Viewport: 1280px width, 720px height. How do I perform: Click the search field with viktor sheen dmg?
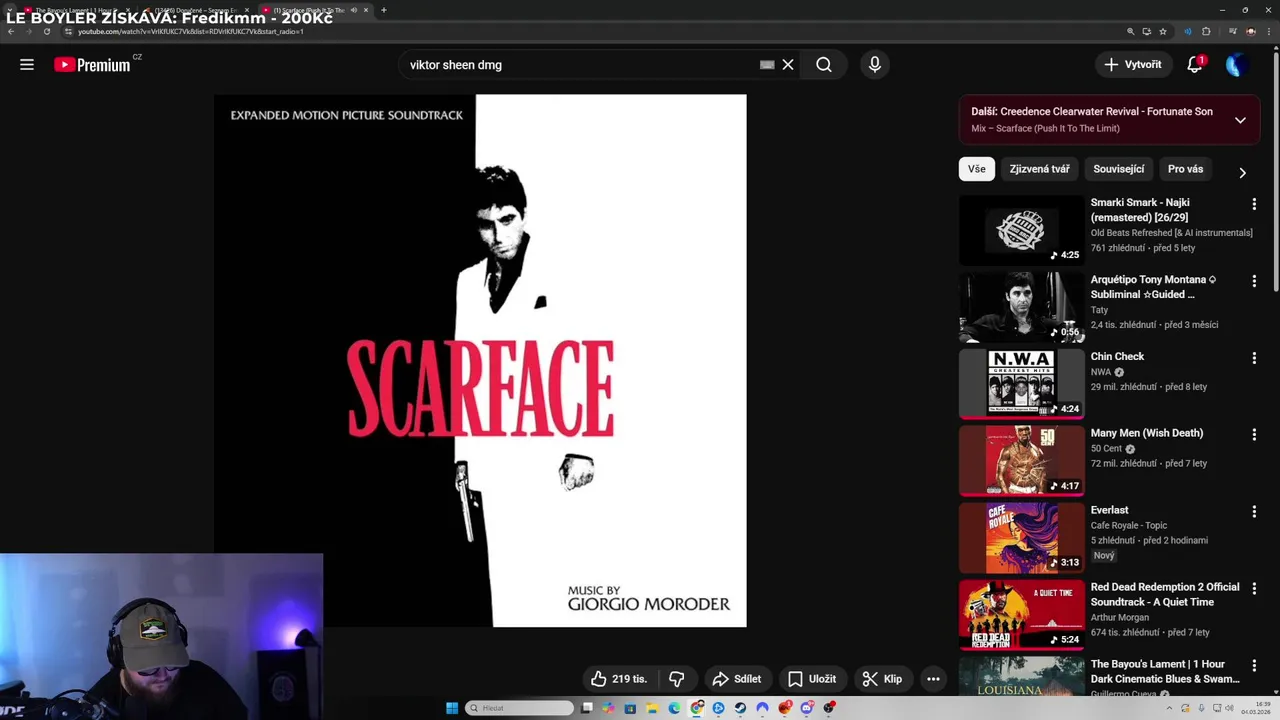(580, 64)
